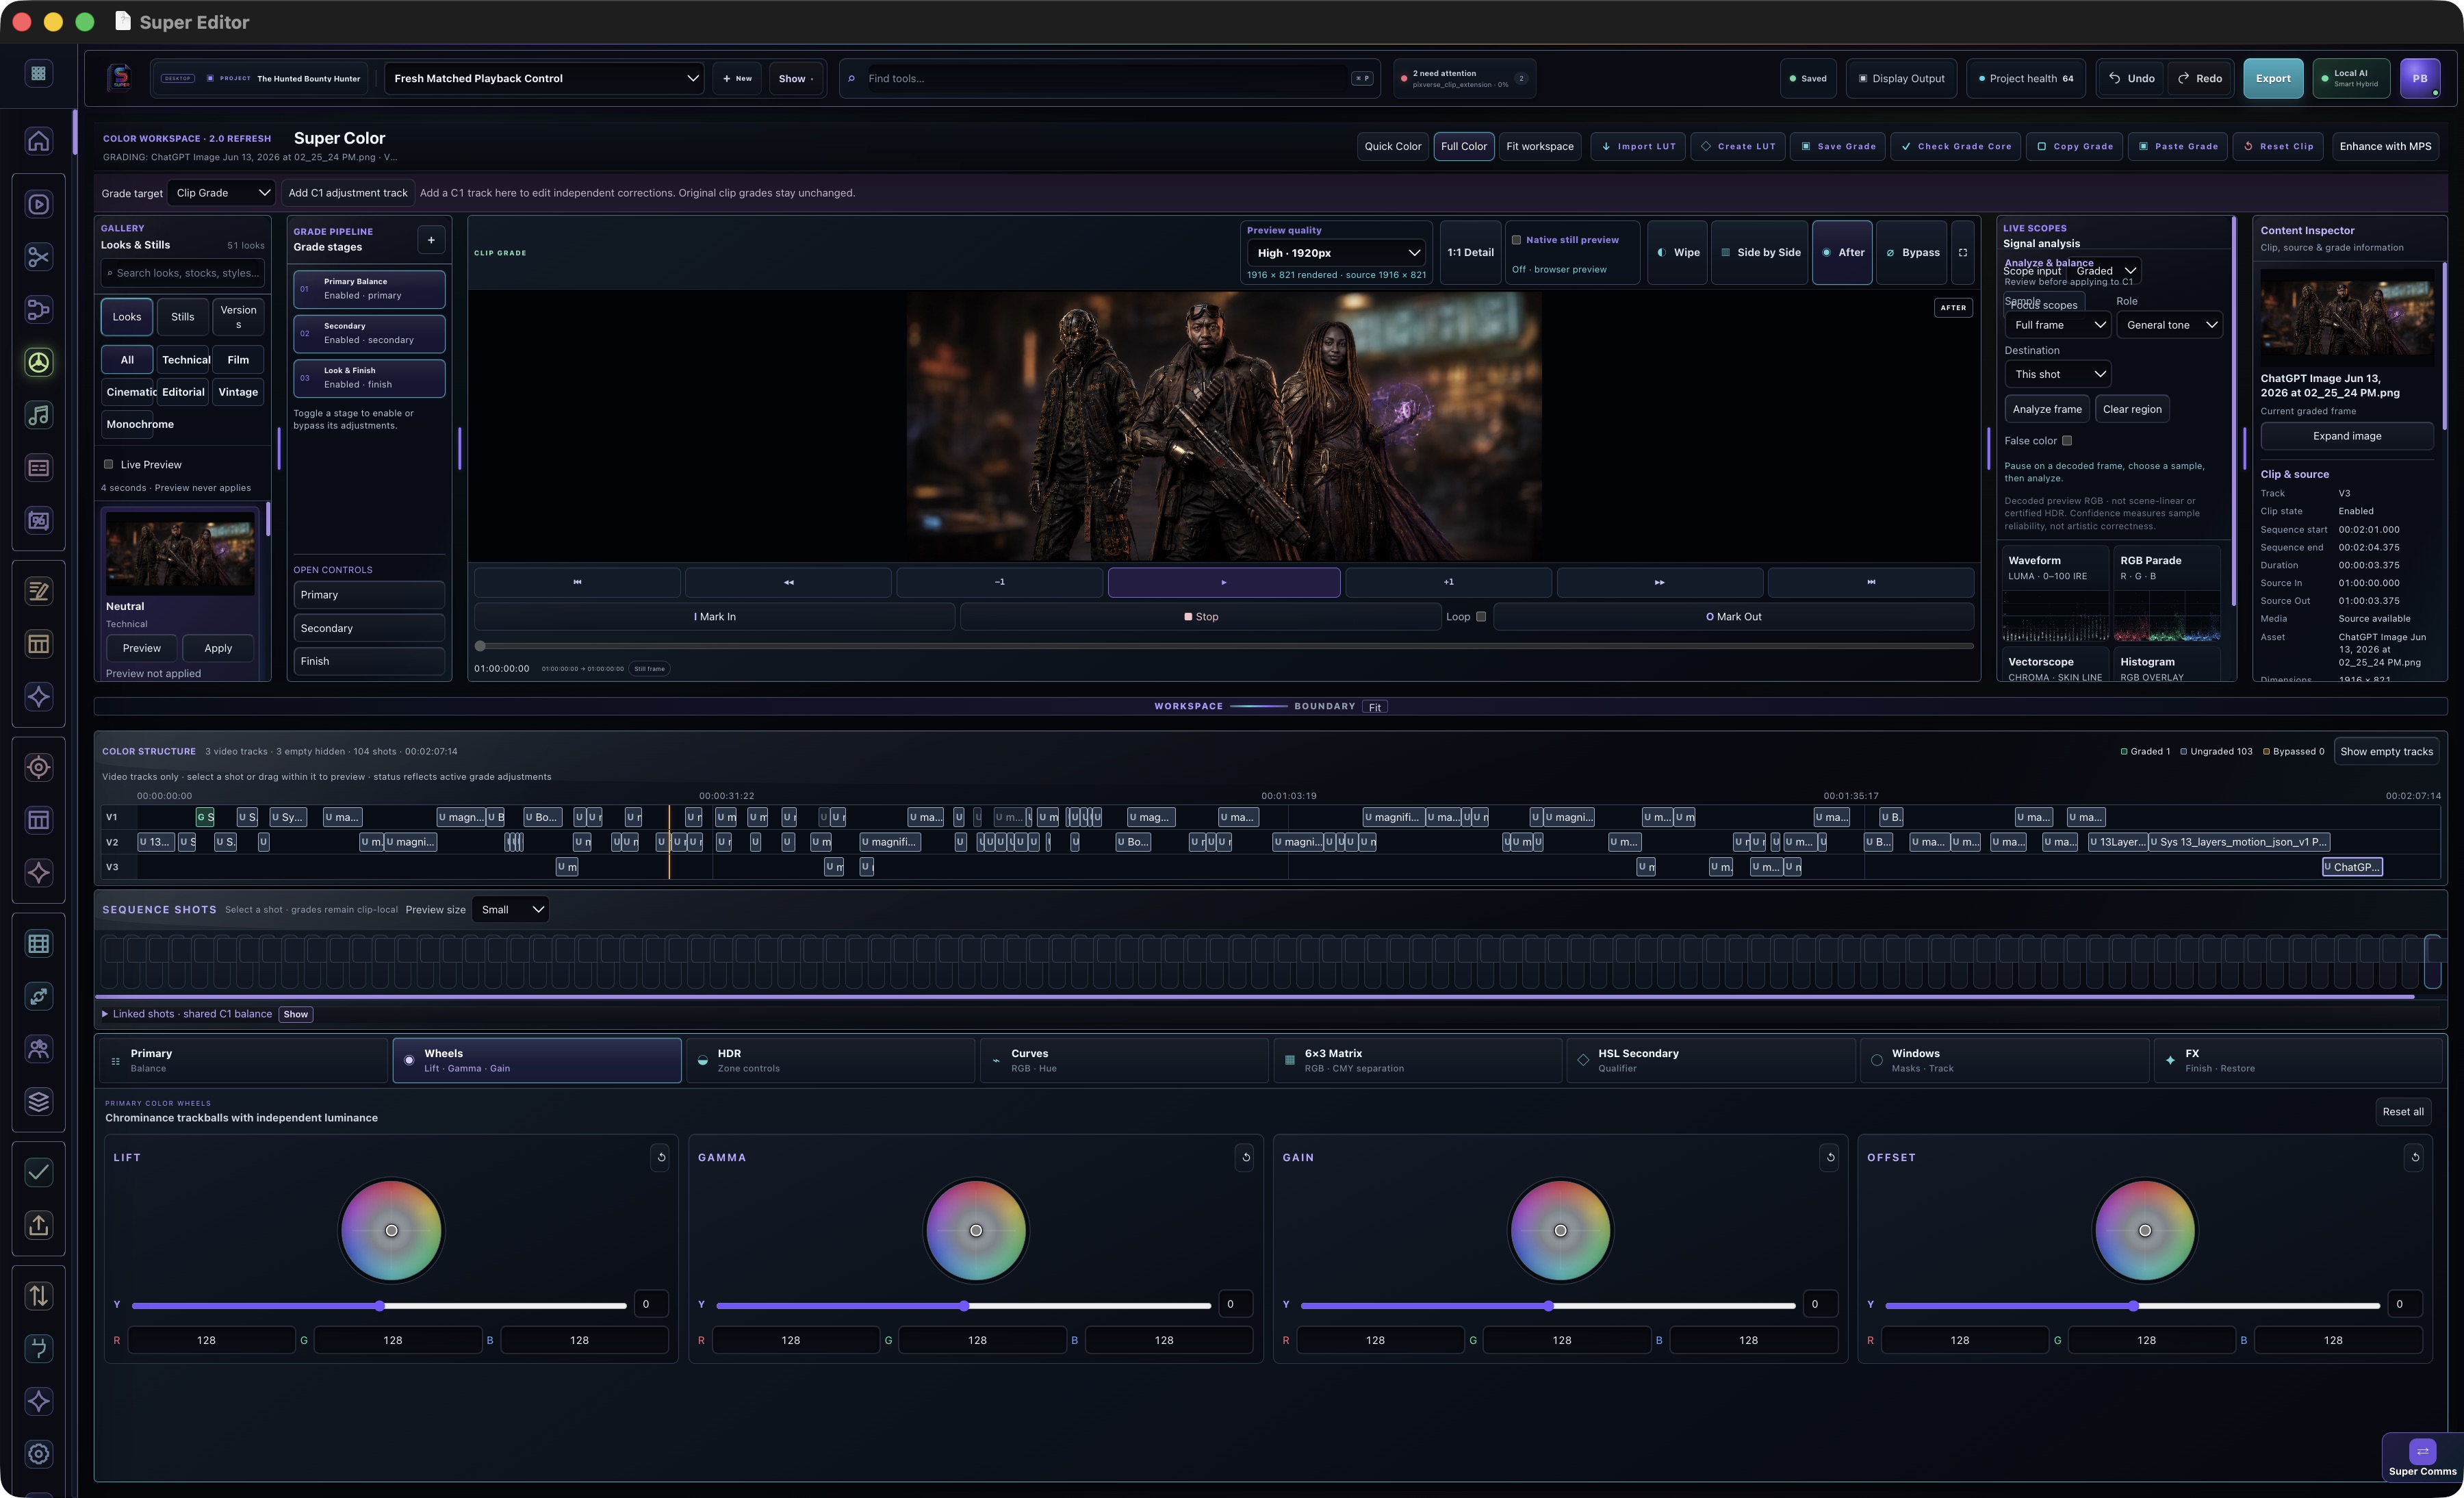The height and width of the screenshot is (1498, 2464).
Task: Reset the Lift wheel with its reset icon
Action: (661, 1157)
